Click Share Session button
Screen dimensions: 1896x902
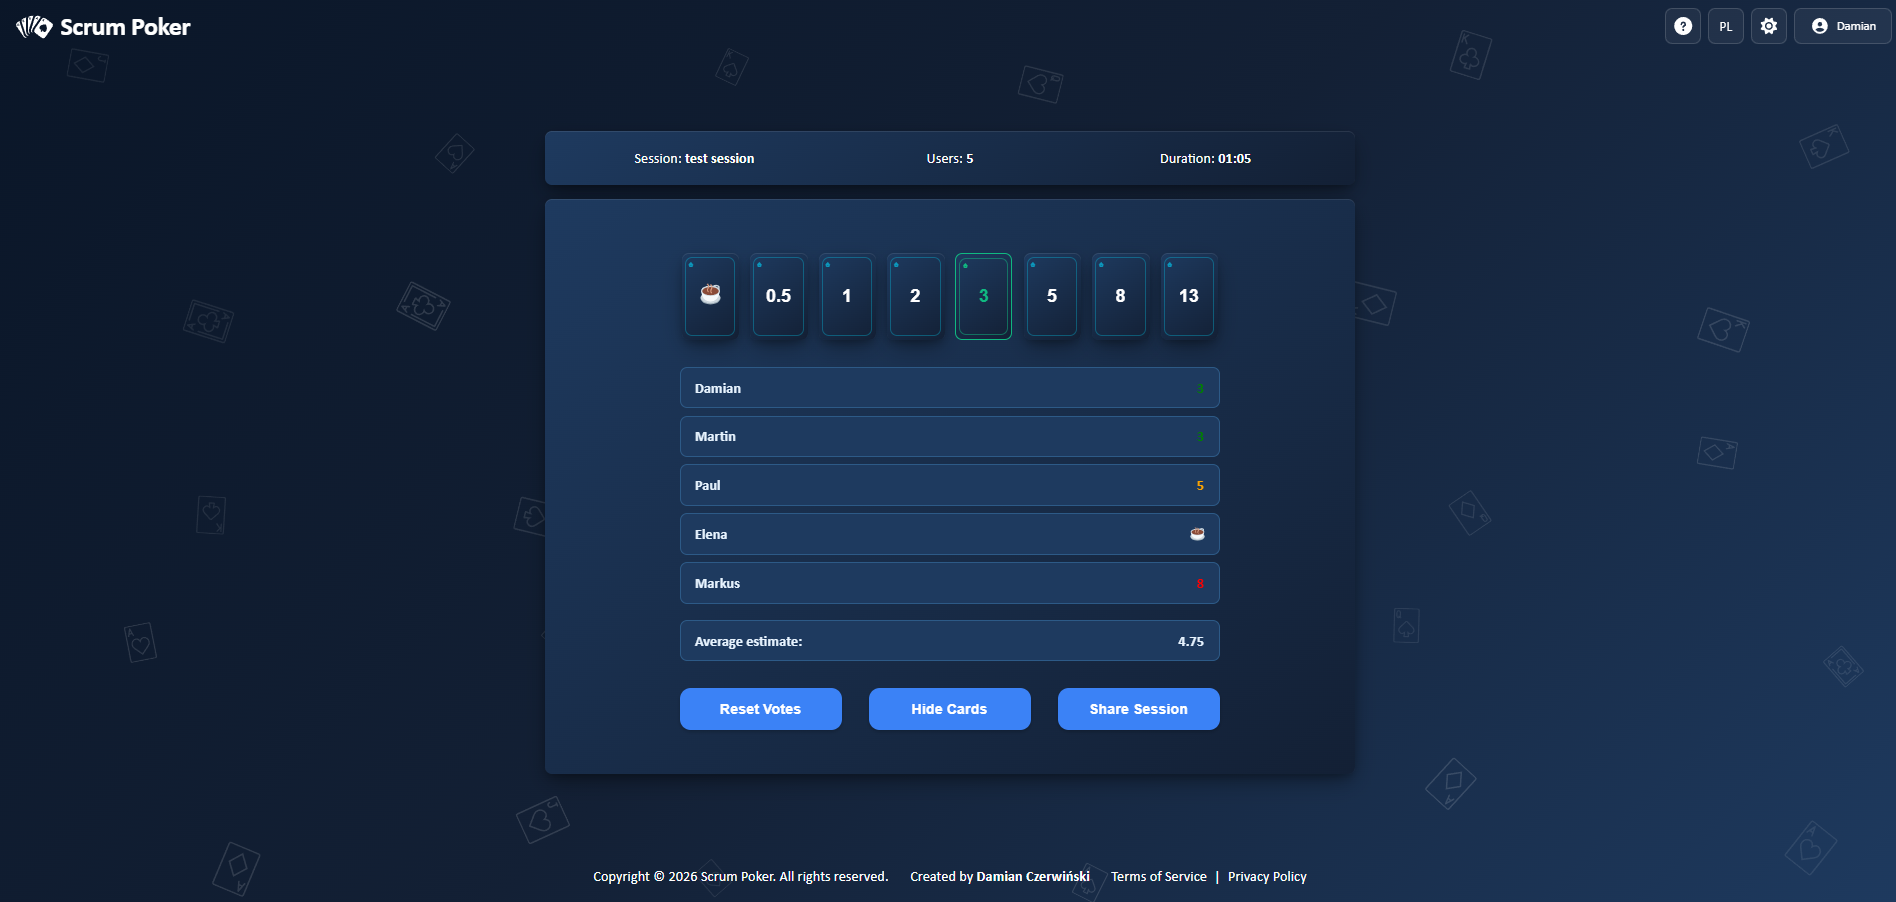[x=1138, y=709]
